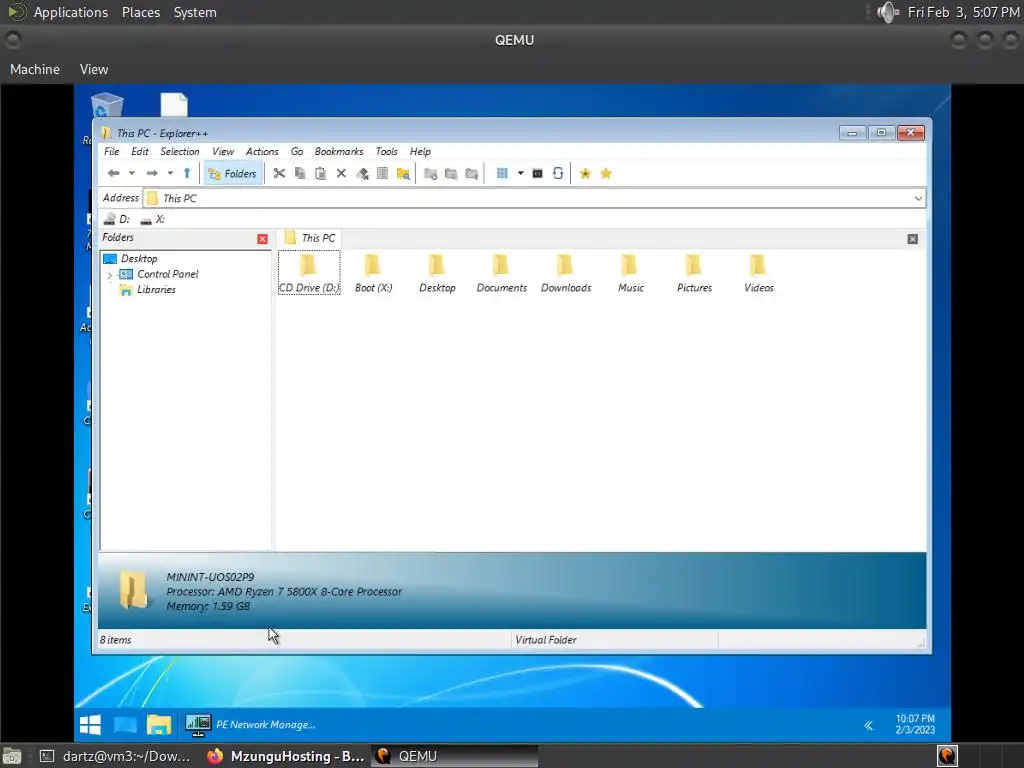Select the Boot (X:) drive item
Screen dimensions: 1024x768
(x=374, y=273)
